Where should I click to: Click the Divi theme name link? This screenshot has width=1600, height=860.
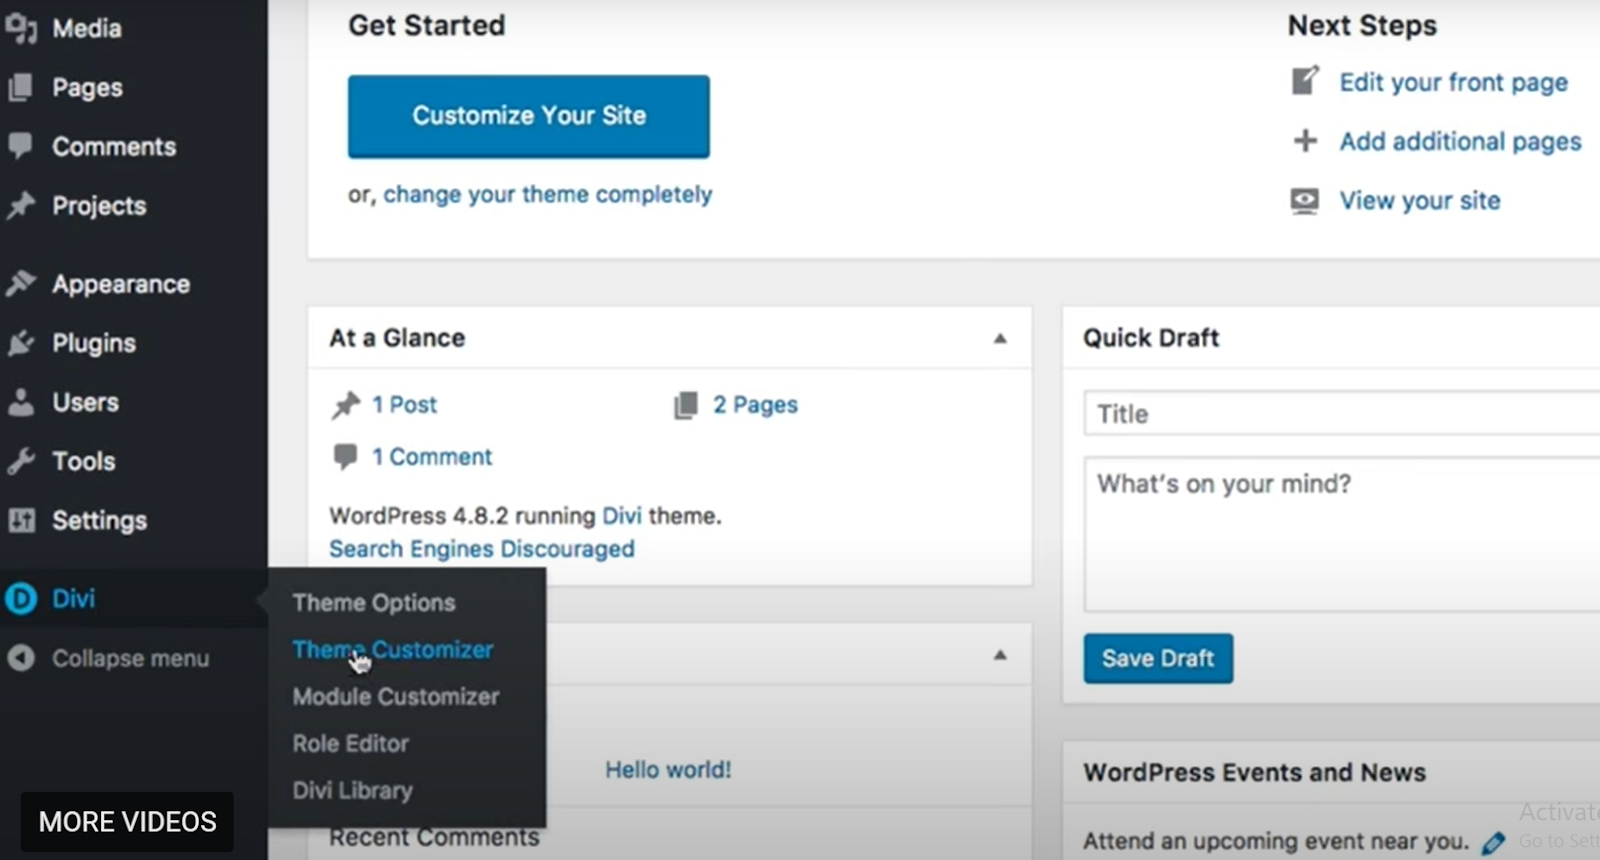(x=622, y=516)
